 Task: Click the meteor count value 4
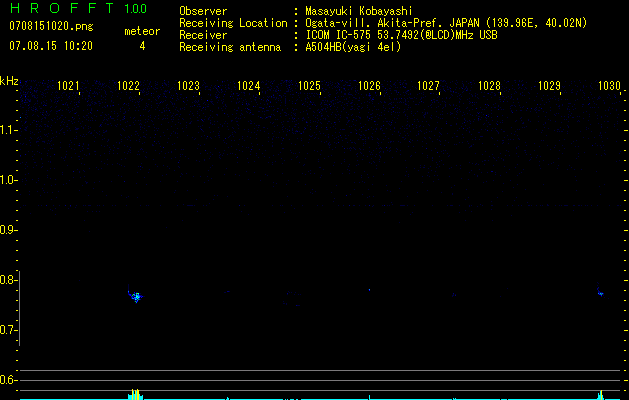[142, 46]
